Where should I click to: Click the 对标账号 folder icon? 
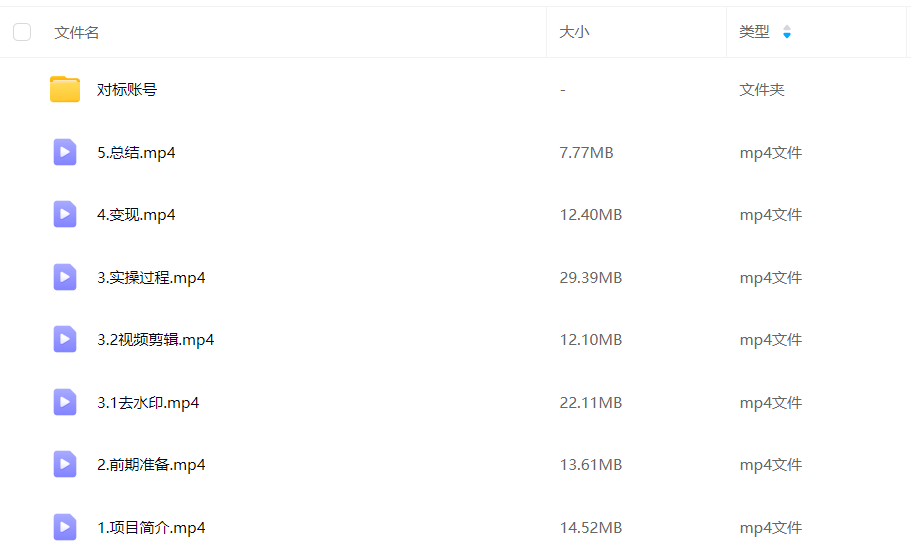point(65,89)
